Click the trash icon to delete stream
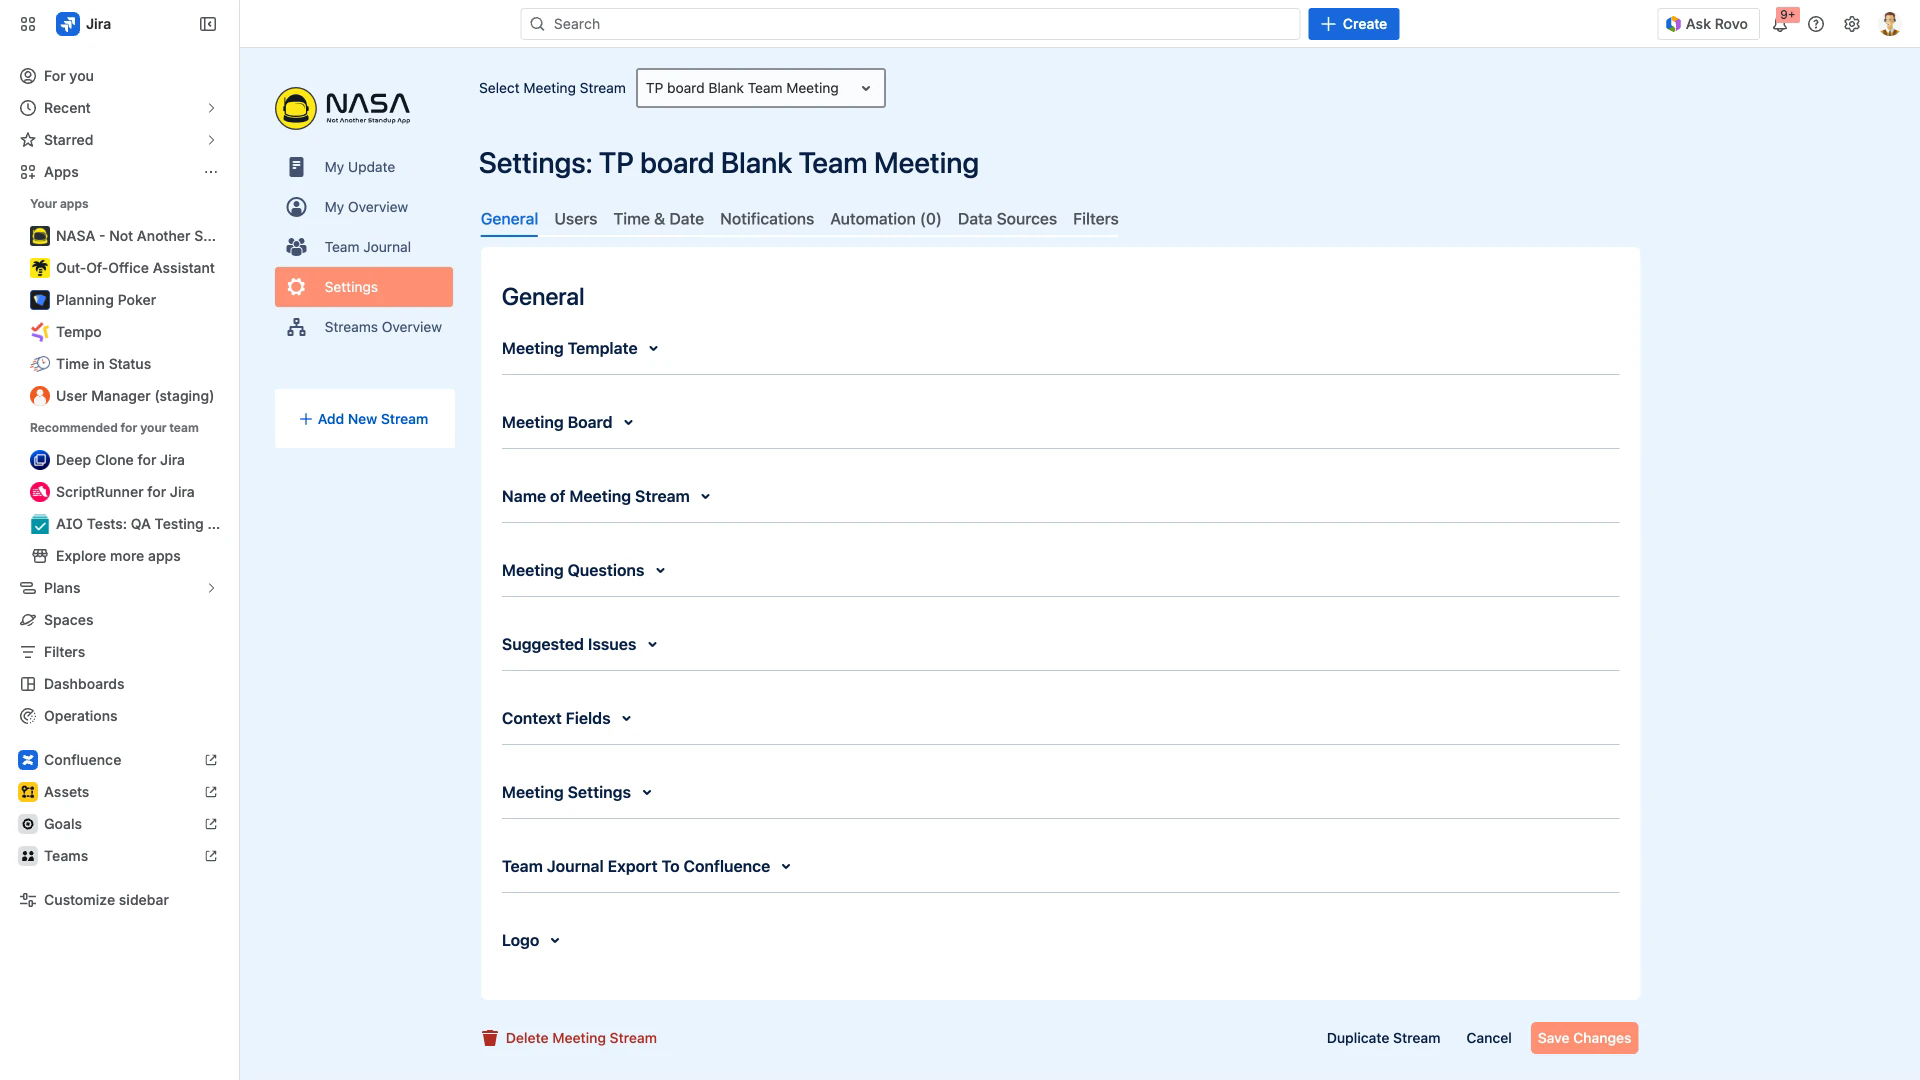This screenshot has height=1080, width=1920. coord(490,1038)
